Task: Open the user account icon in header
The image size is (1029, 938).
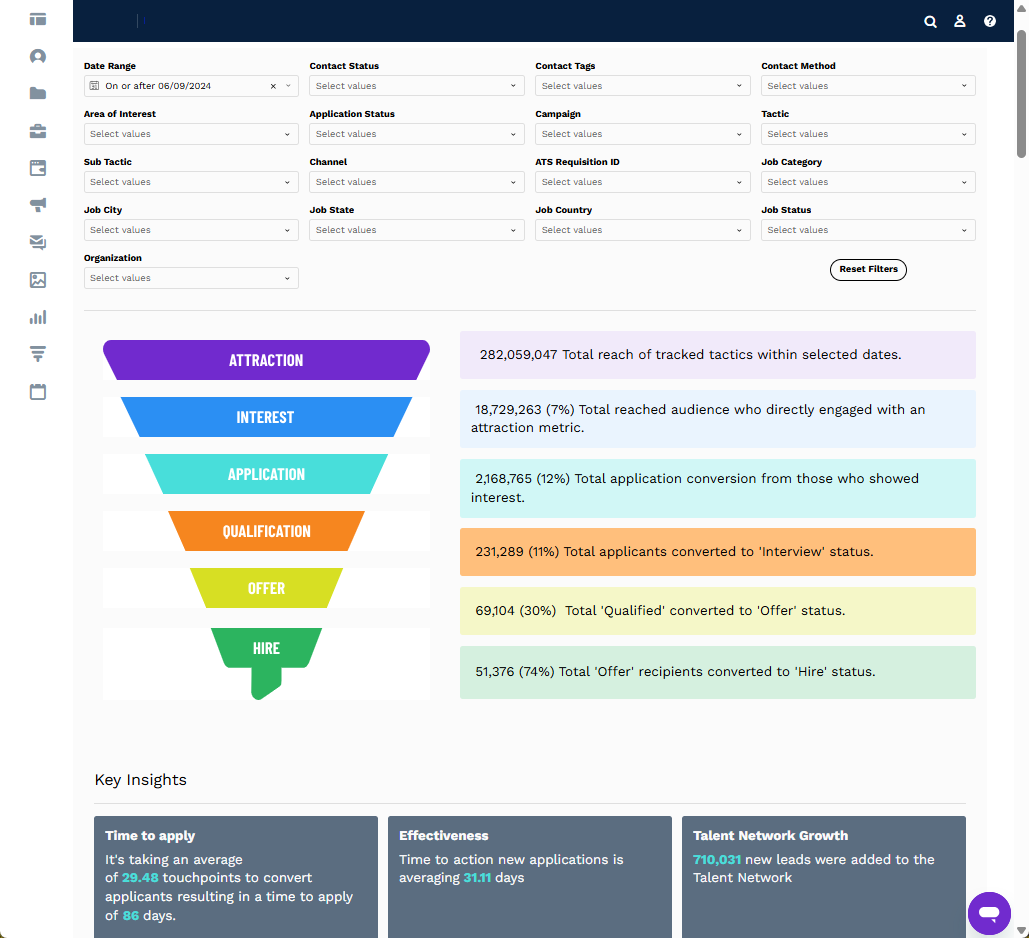Action: [960, 21]
